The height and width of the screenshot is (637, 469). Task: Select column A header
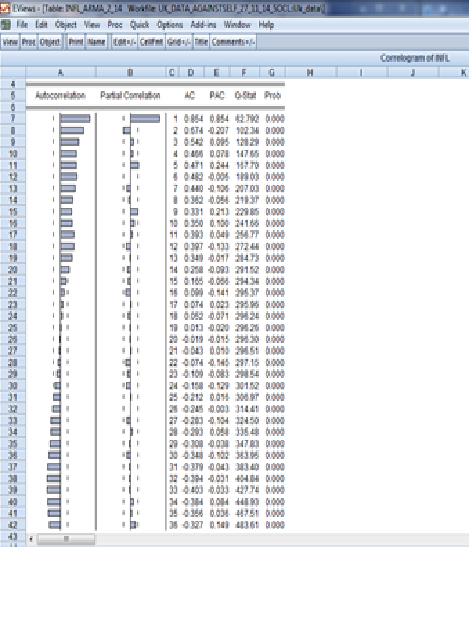(x=61, y=73)
